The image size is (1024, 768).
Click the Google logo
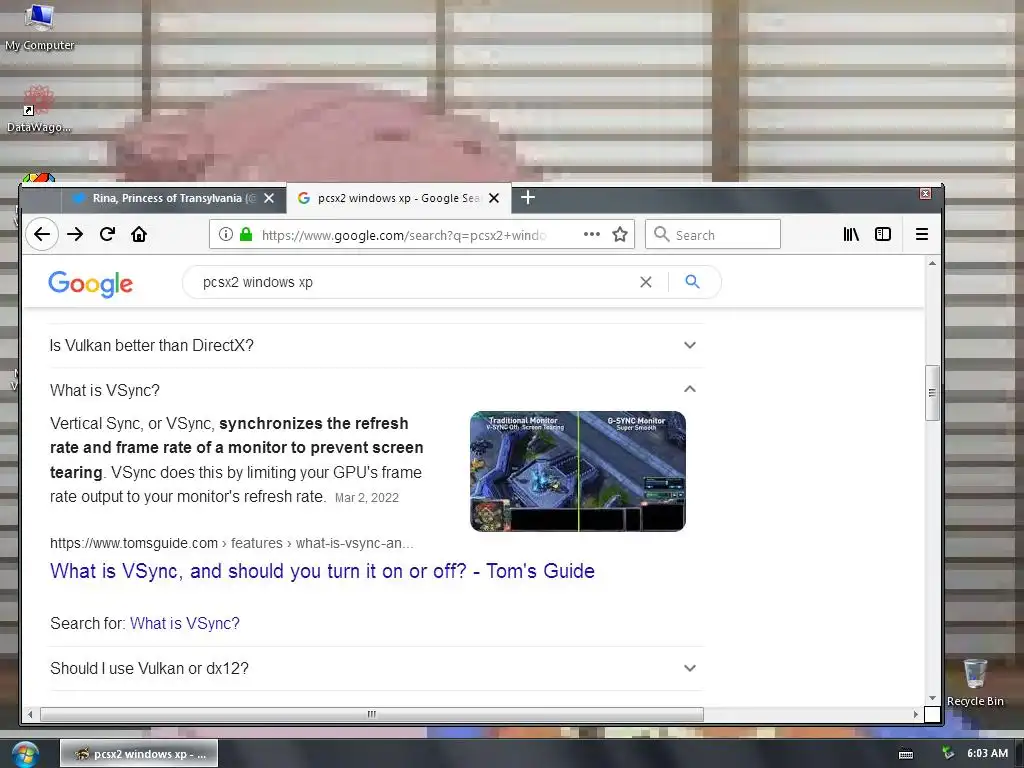coord(91,283)
